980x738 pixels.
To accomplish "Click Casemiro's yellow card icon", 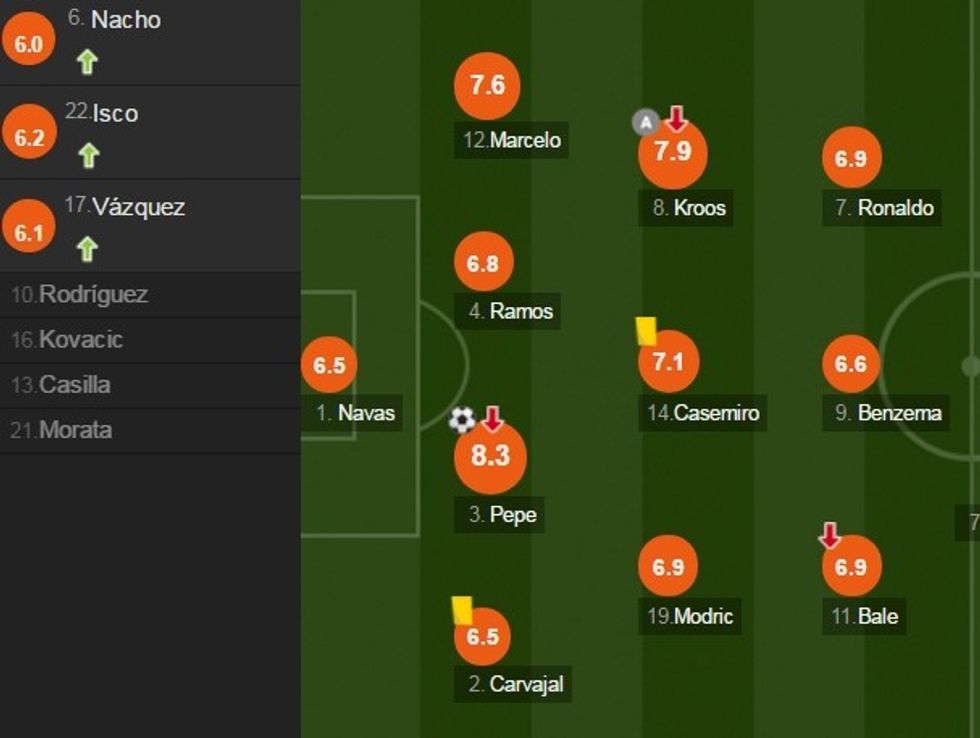I will click(646, 331).
